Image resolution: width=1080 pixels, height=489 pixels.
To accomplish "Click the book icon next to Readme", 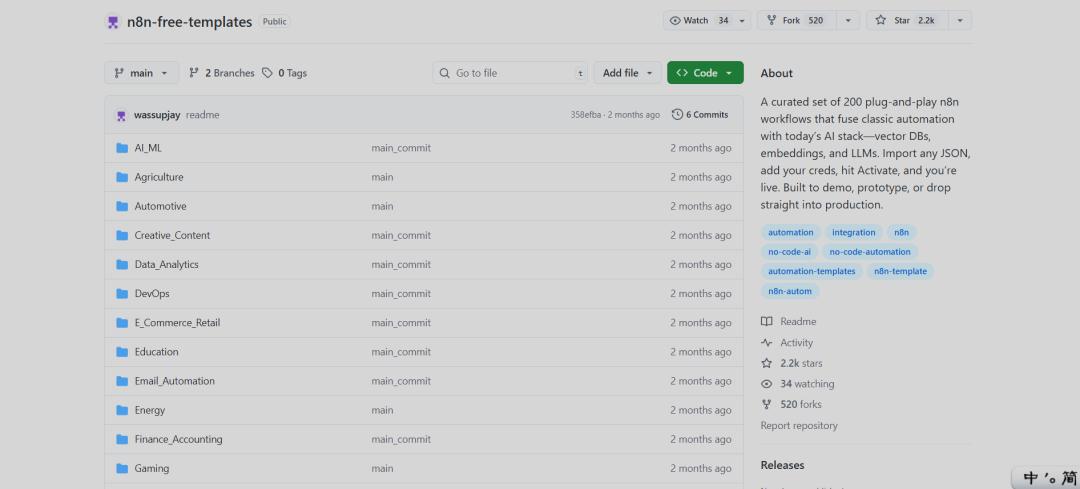I will (x=767, y=322).
